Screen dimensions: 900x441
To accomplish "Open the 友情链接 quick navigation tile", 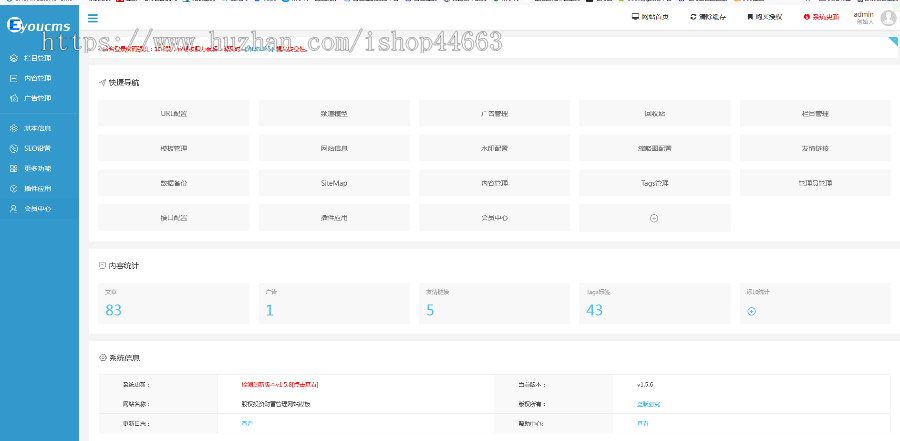I will tap(815, 148).
